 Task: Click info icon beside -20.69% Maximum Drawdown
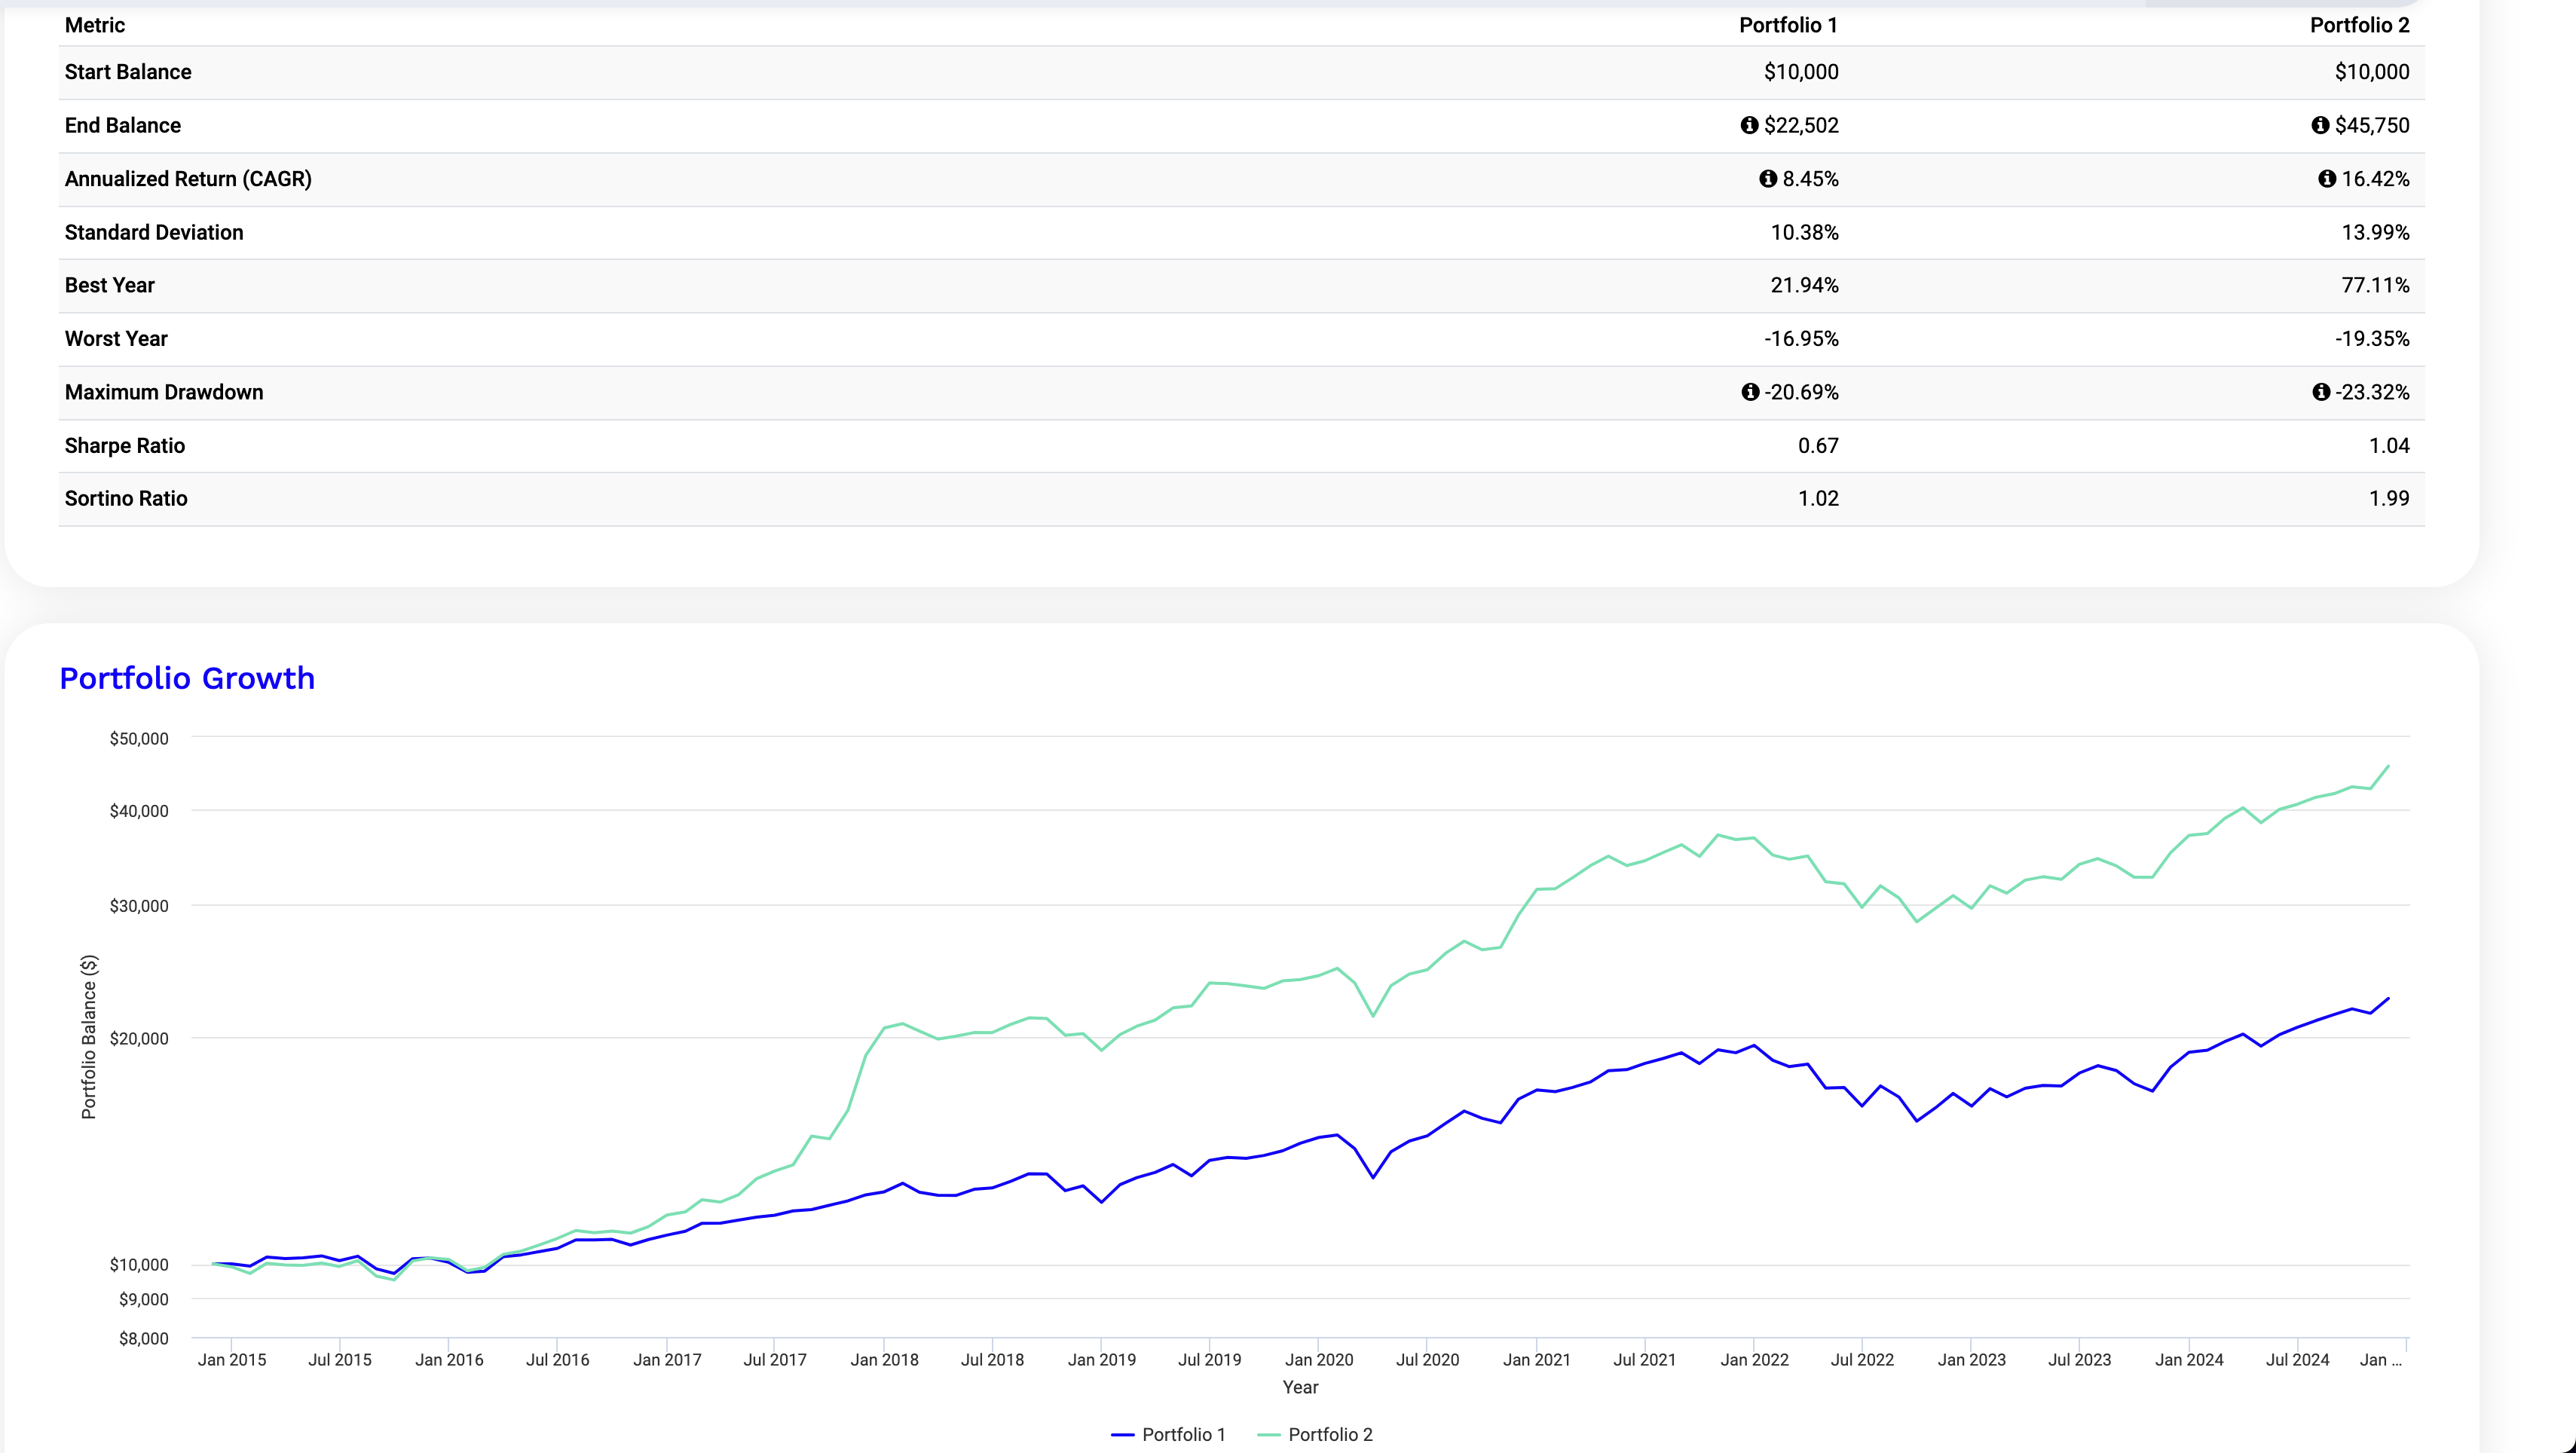coord(1750,392)
